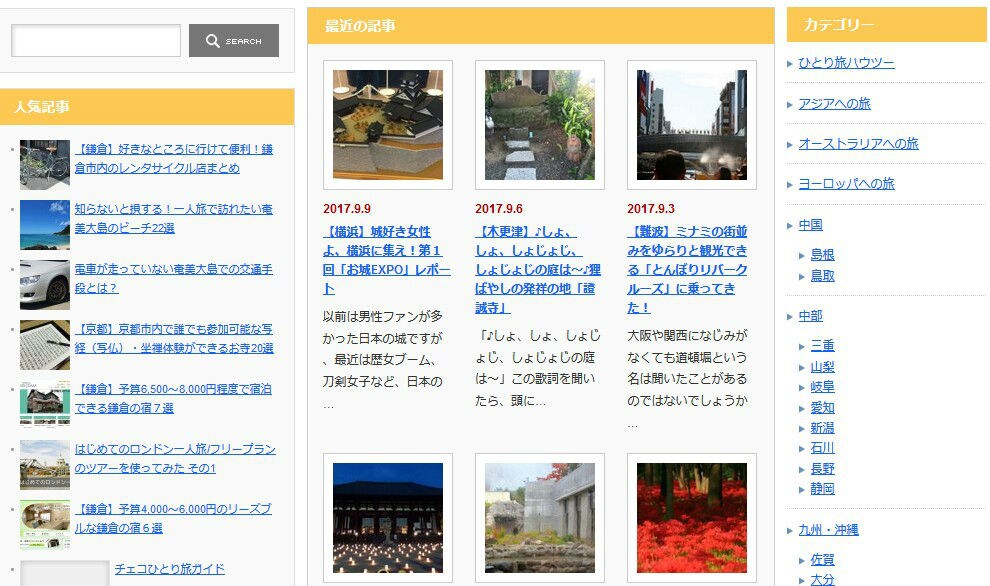Open the red spider lily flowers image

tap(692, 518)
